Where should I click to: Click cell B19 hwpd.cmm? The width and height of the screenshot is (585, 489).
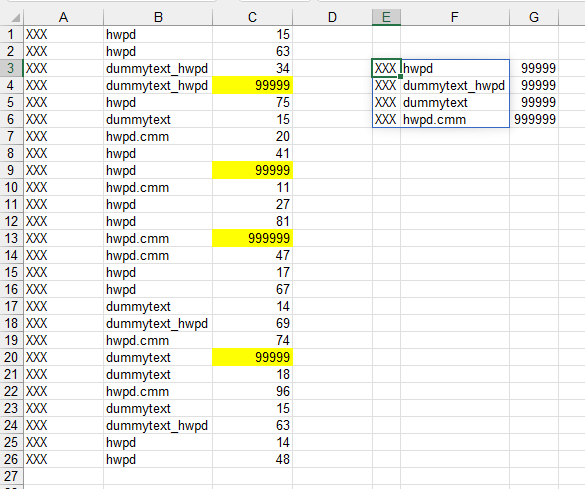point(158,341)
